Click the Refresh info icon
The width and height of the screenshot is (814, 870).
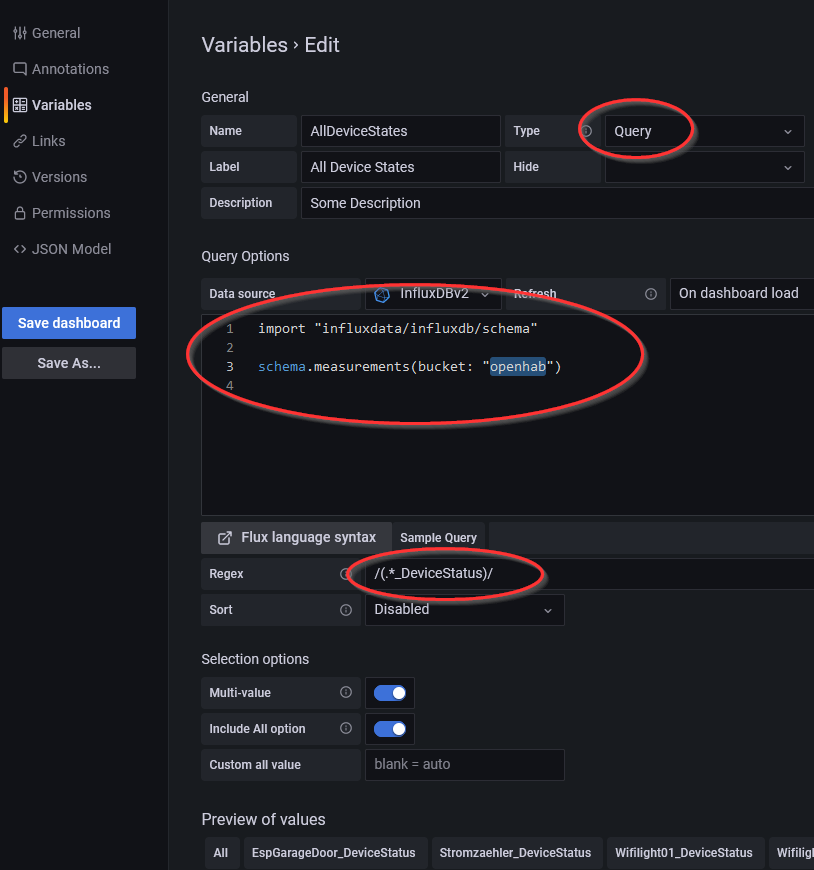[x=651, y=294]
